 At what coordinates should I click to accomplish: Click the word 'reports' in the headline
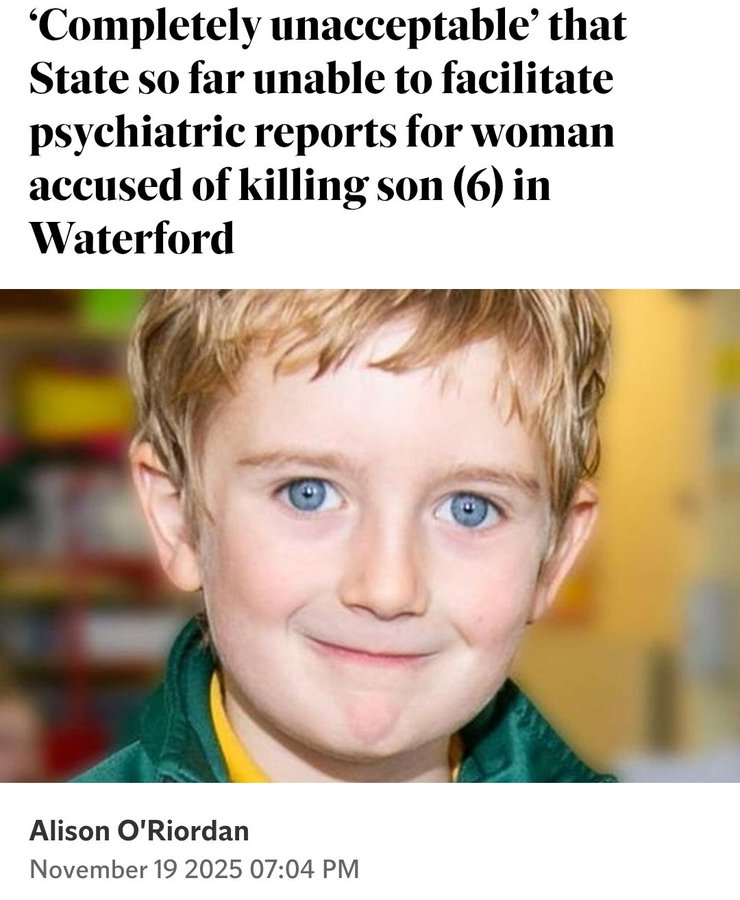(x=326, y=134)
